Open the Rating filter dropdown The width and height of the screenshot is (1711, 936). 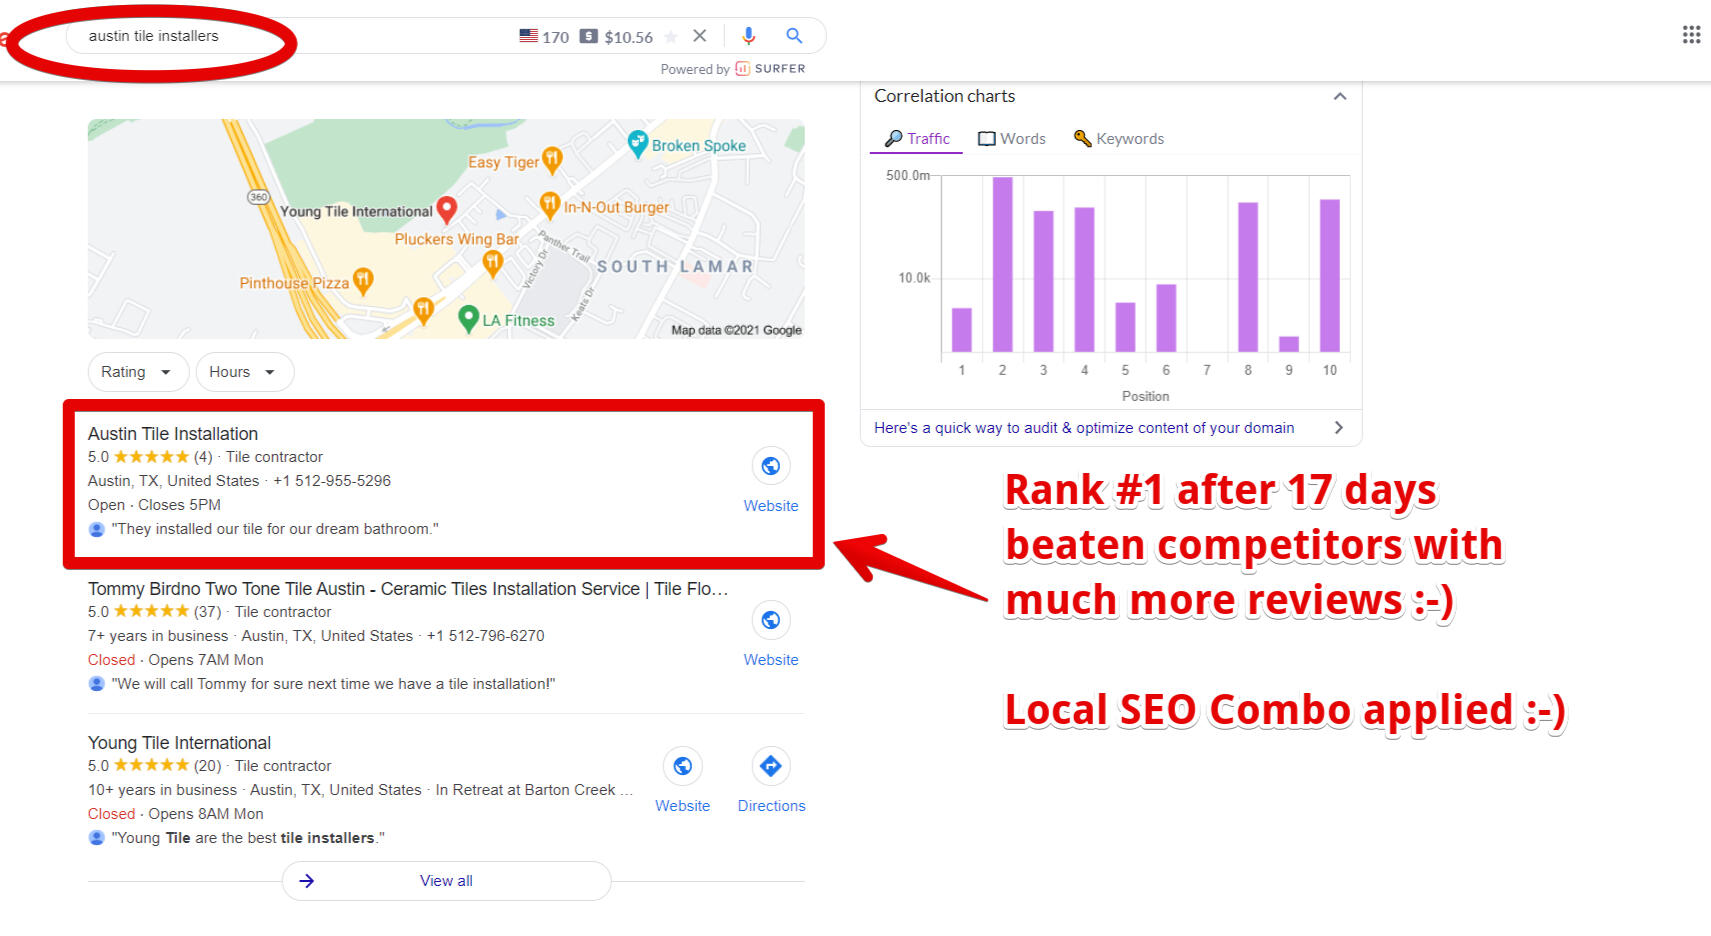(137, 372)
